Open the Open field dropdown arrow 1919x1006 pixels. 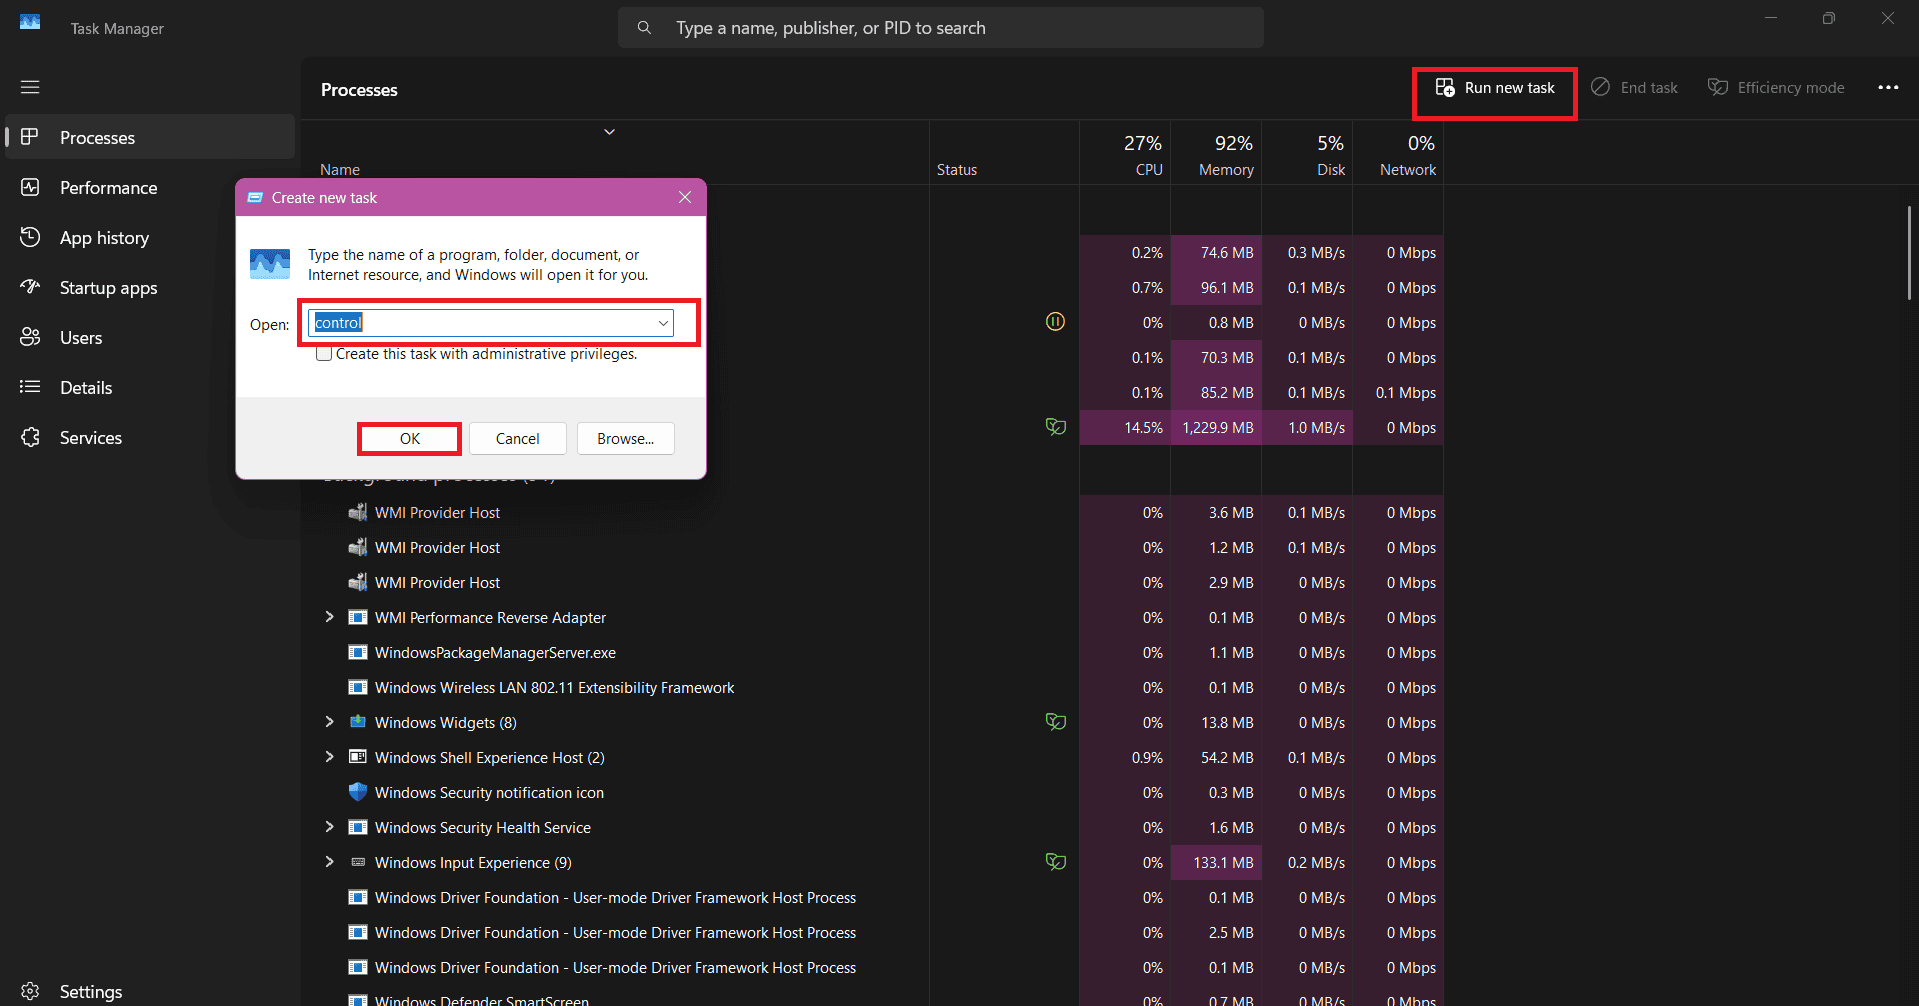point(663,322)
